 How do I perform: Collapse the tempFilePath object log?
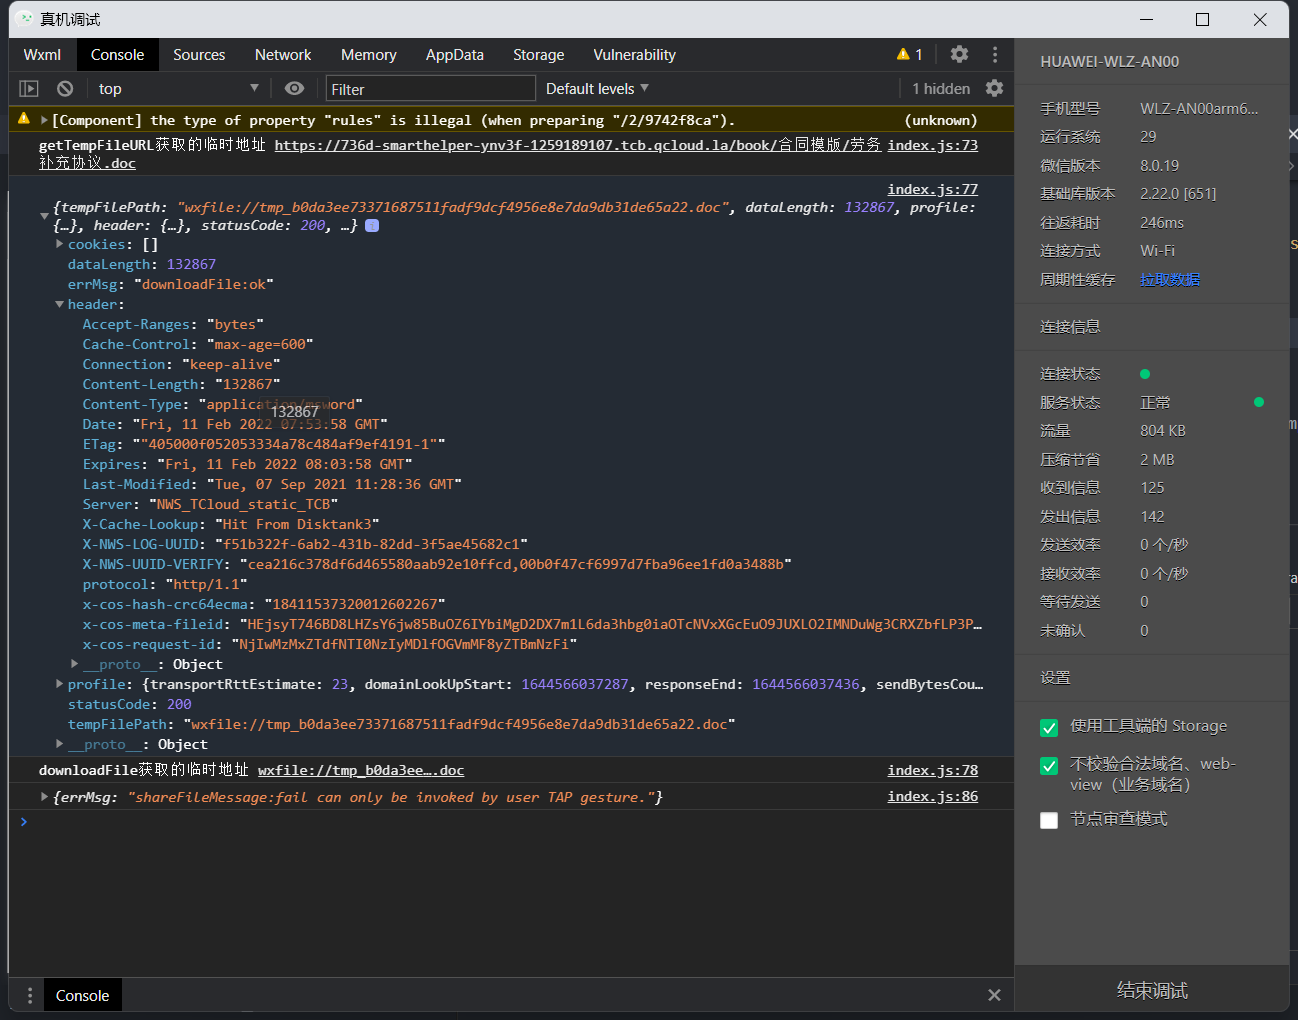click(x=44, y=216)
